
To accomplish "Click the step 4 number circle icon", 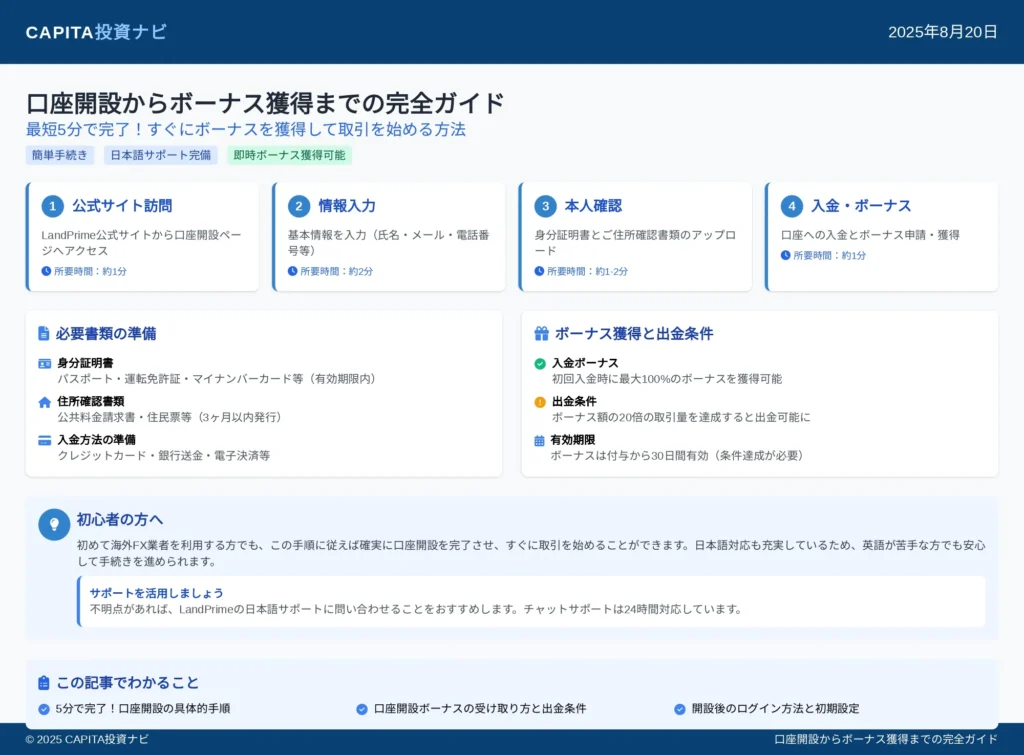I will pos(792,206).
